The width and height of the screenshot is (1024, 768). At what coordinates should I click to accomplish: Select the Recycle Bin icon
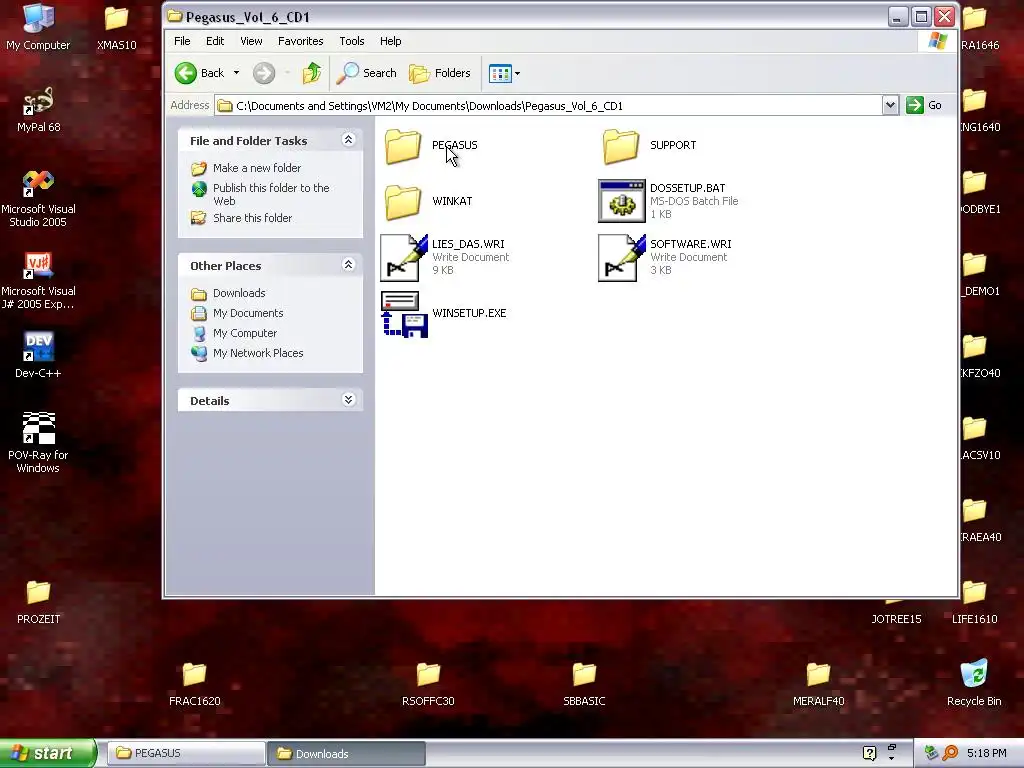click(x=974, y=683)
